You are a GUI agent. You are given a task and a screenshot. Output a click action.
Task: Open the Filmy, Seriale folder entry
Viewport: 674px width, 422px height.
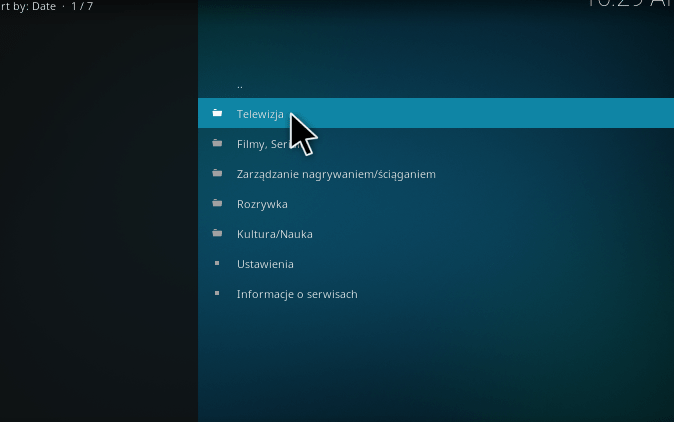[x=435, y=144]
